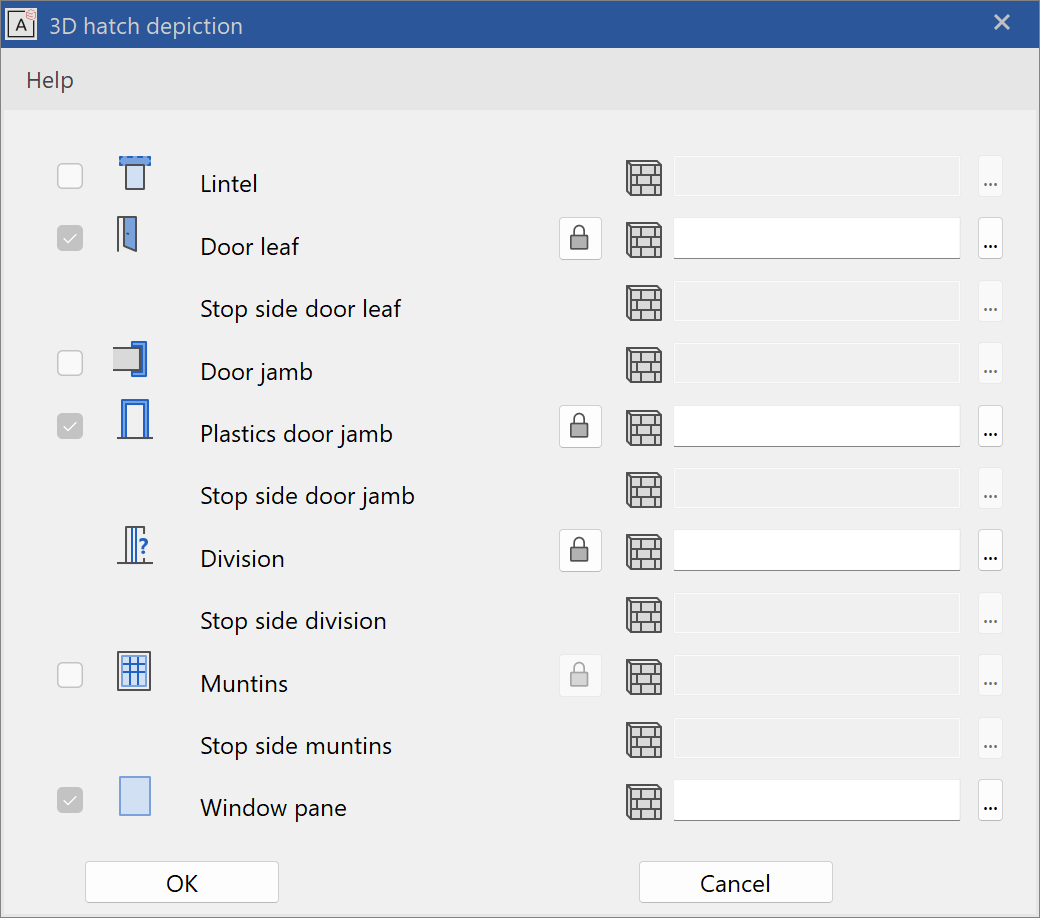
Task: Open hatch browse button for Door jamb
Action: (990, 363)
